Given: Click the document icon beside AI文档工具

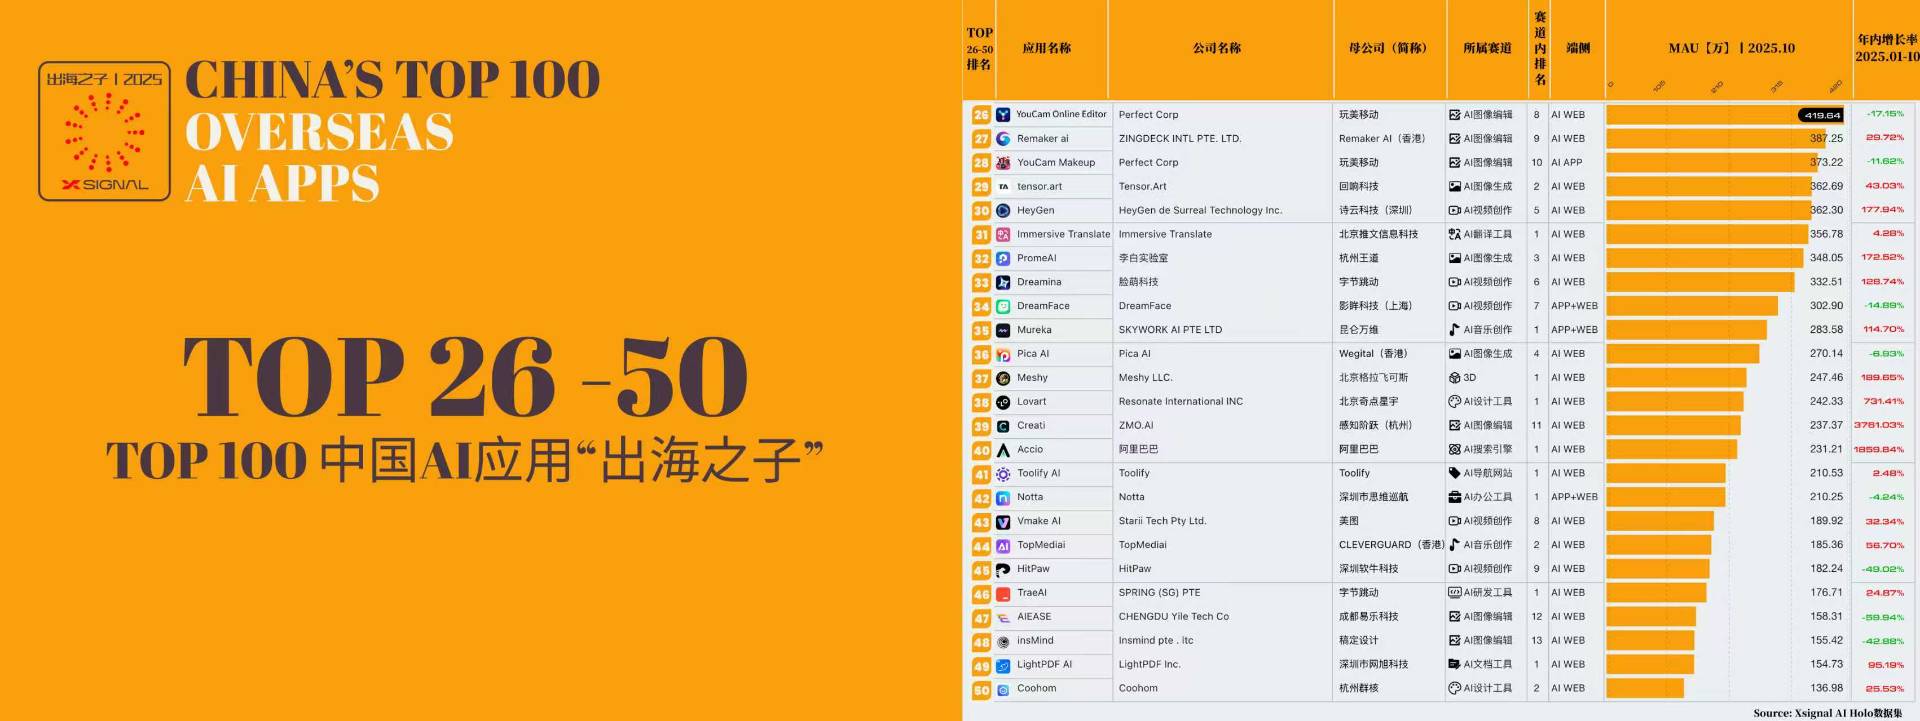Looking at the screenshot, I should (x=1455, y=664).
